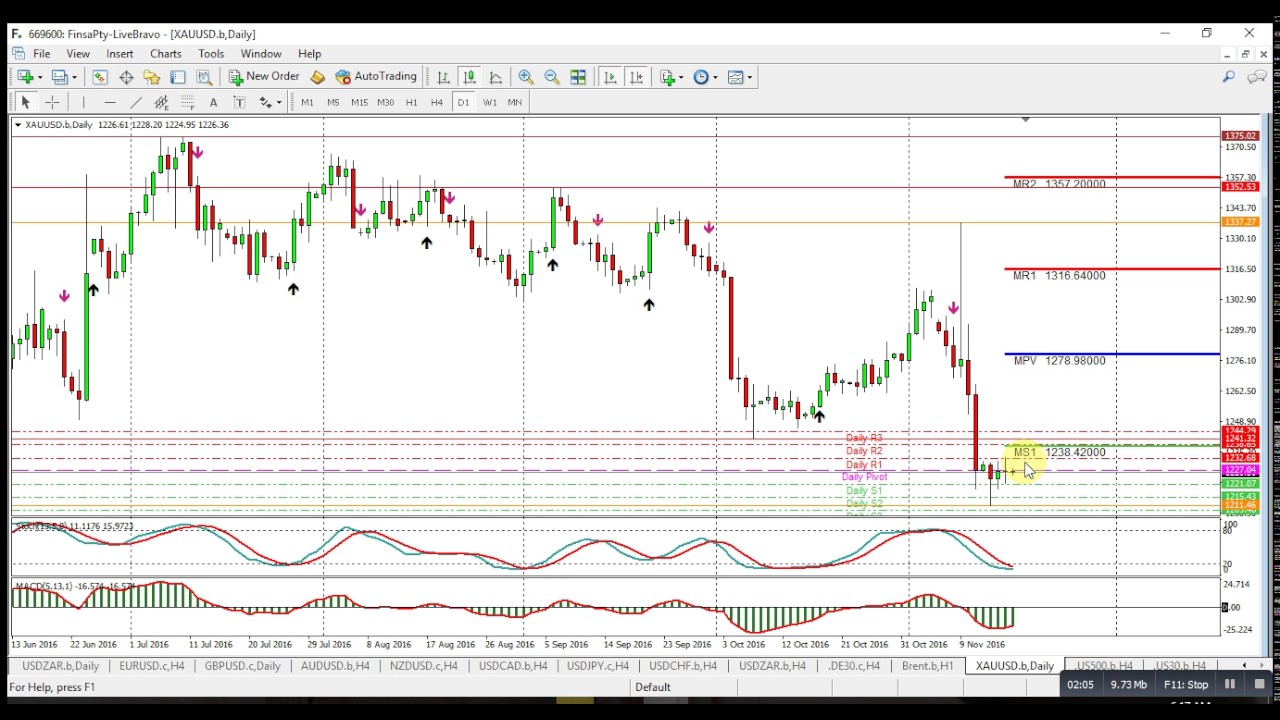Open the Data Window crosshair-circle icon
1280x720 pixels.
click(x=126, y=77)
